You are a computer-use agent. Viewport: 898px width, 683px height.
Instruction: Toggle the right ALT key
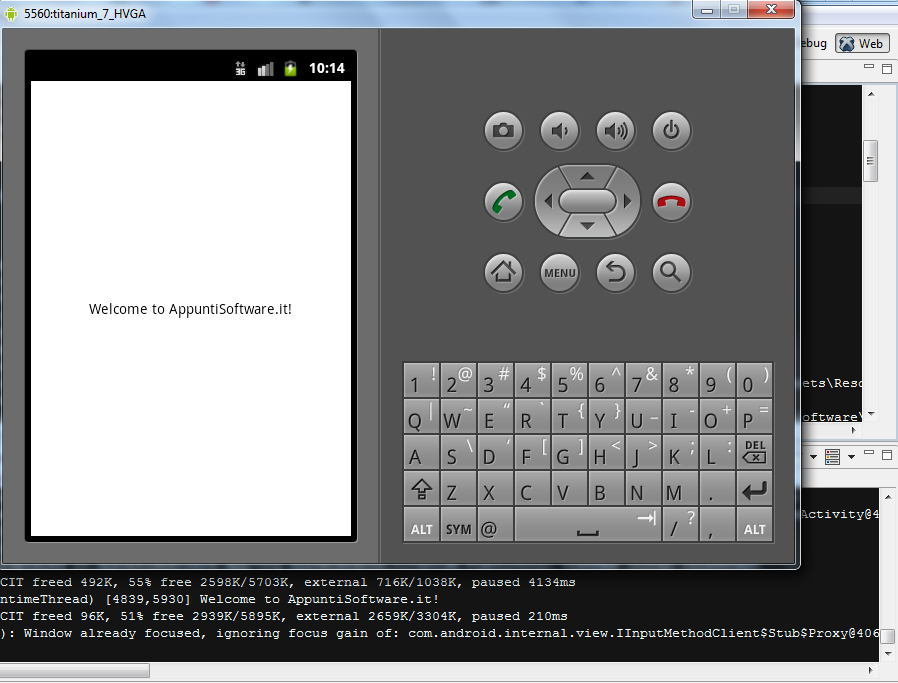point(754,524)
